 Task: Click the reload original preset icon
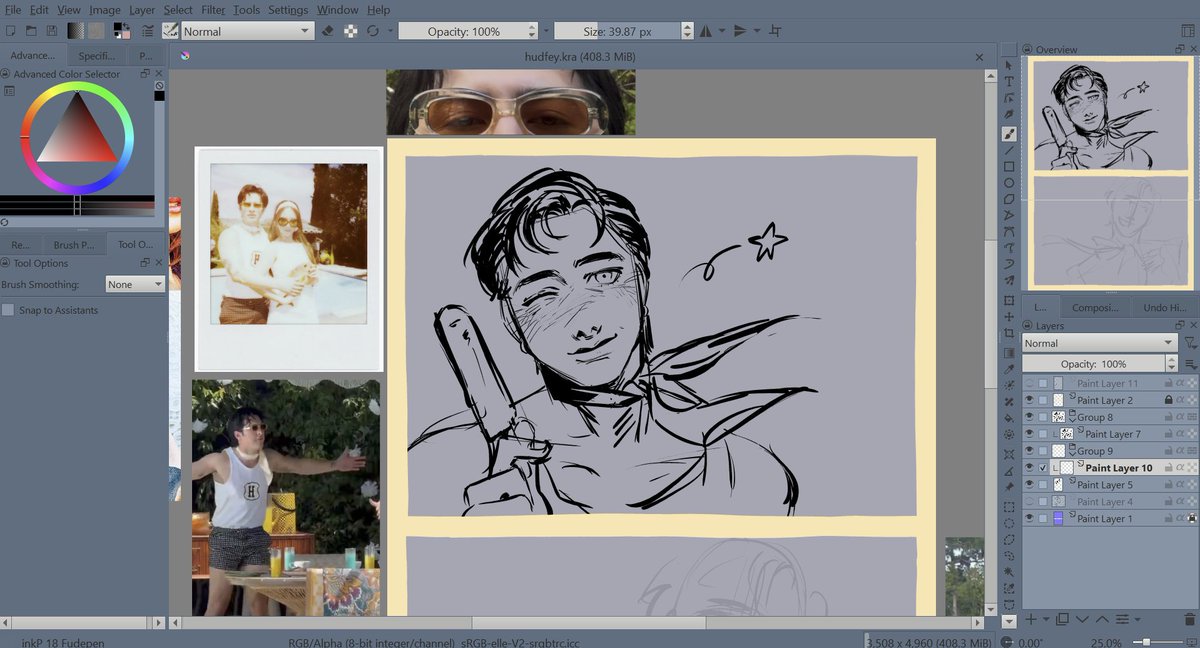[x=372, y=31]
